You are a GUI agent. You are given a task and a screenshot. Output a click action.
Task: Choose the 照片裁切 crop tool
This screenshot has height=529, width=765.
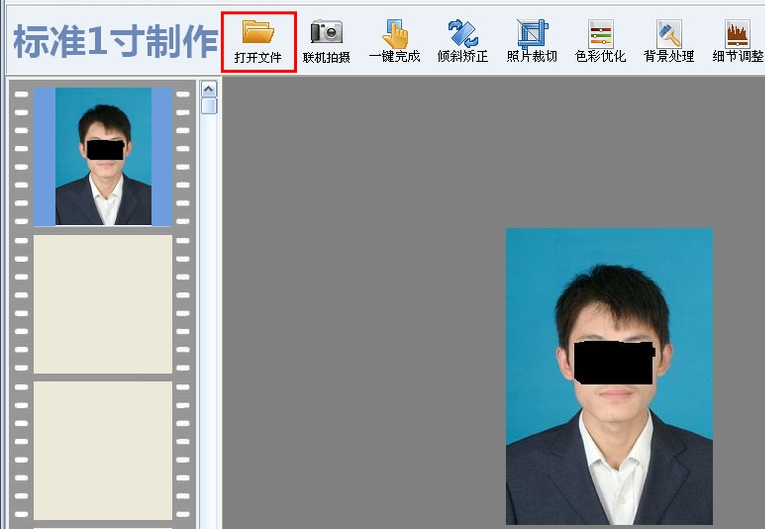[532, 42]
